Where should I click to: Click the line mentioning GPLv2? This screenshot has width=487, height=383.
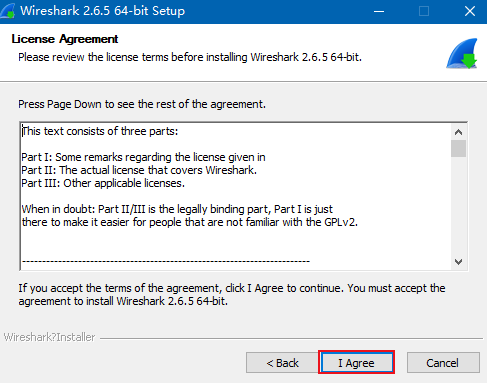click(190, 222)
